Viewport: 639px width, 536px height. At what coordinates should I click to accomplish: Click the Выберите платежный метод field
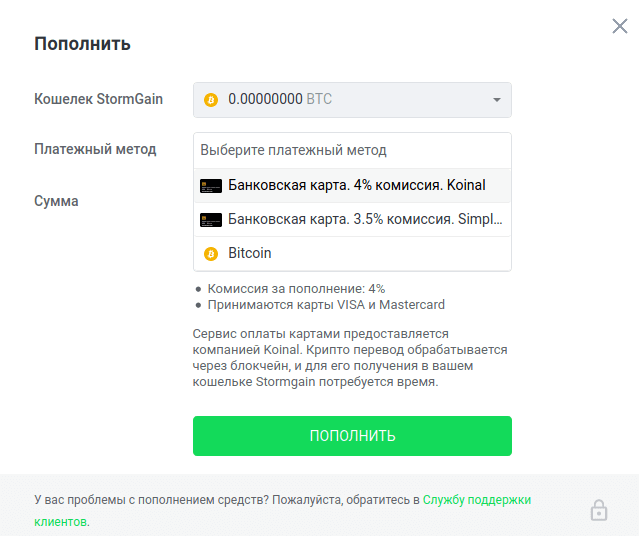click(352, 150)
